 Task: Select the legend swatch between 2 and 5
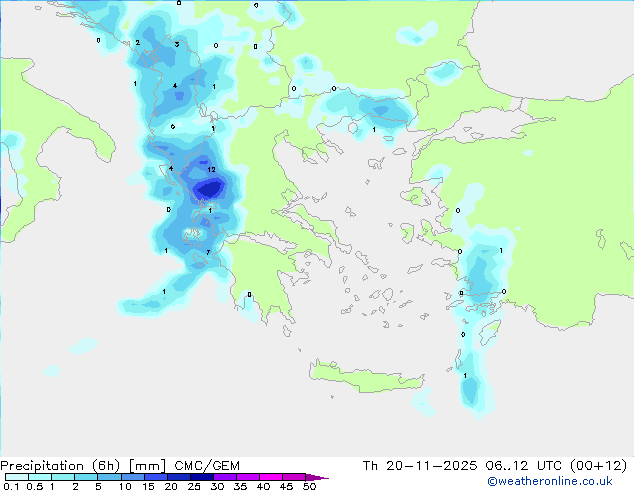pyautogui.click(x=86, y=477)
